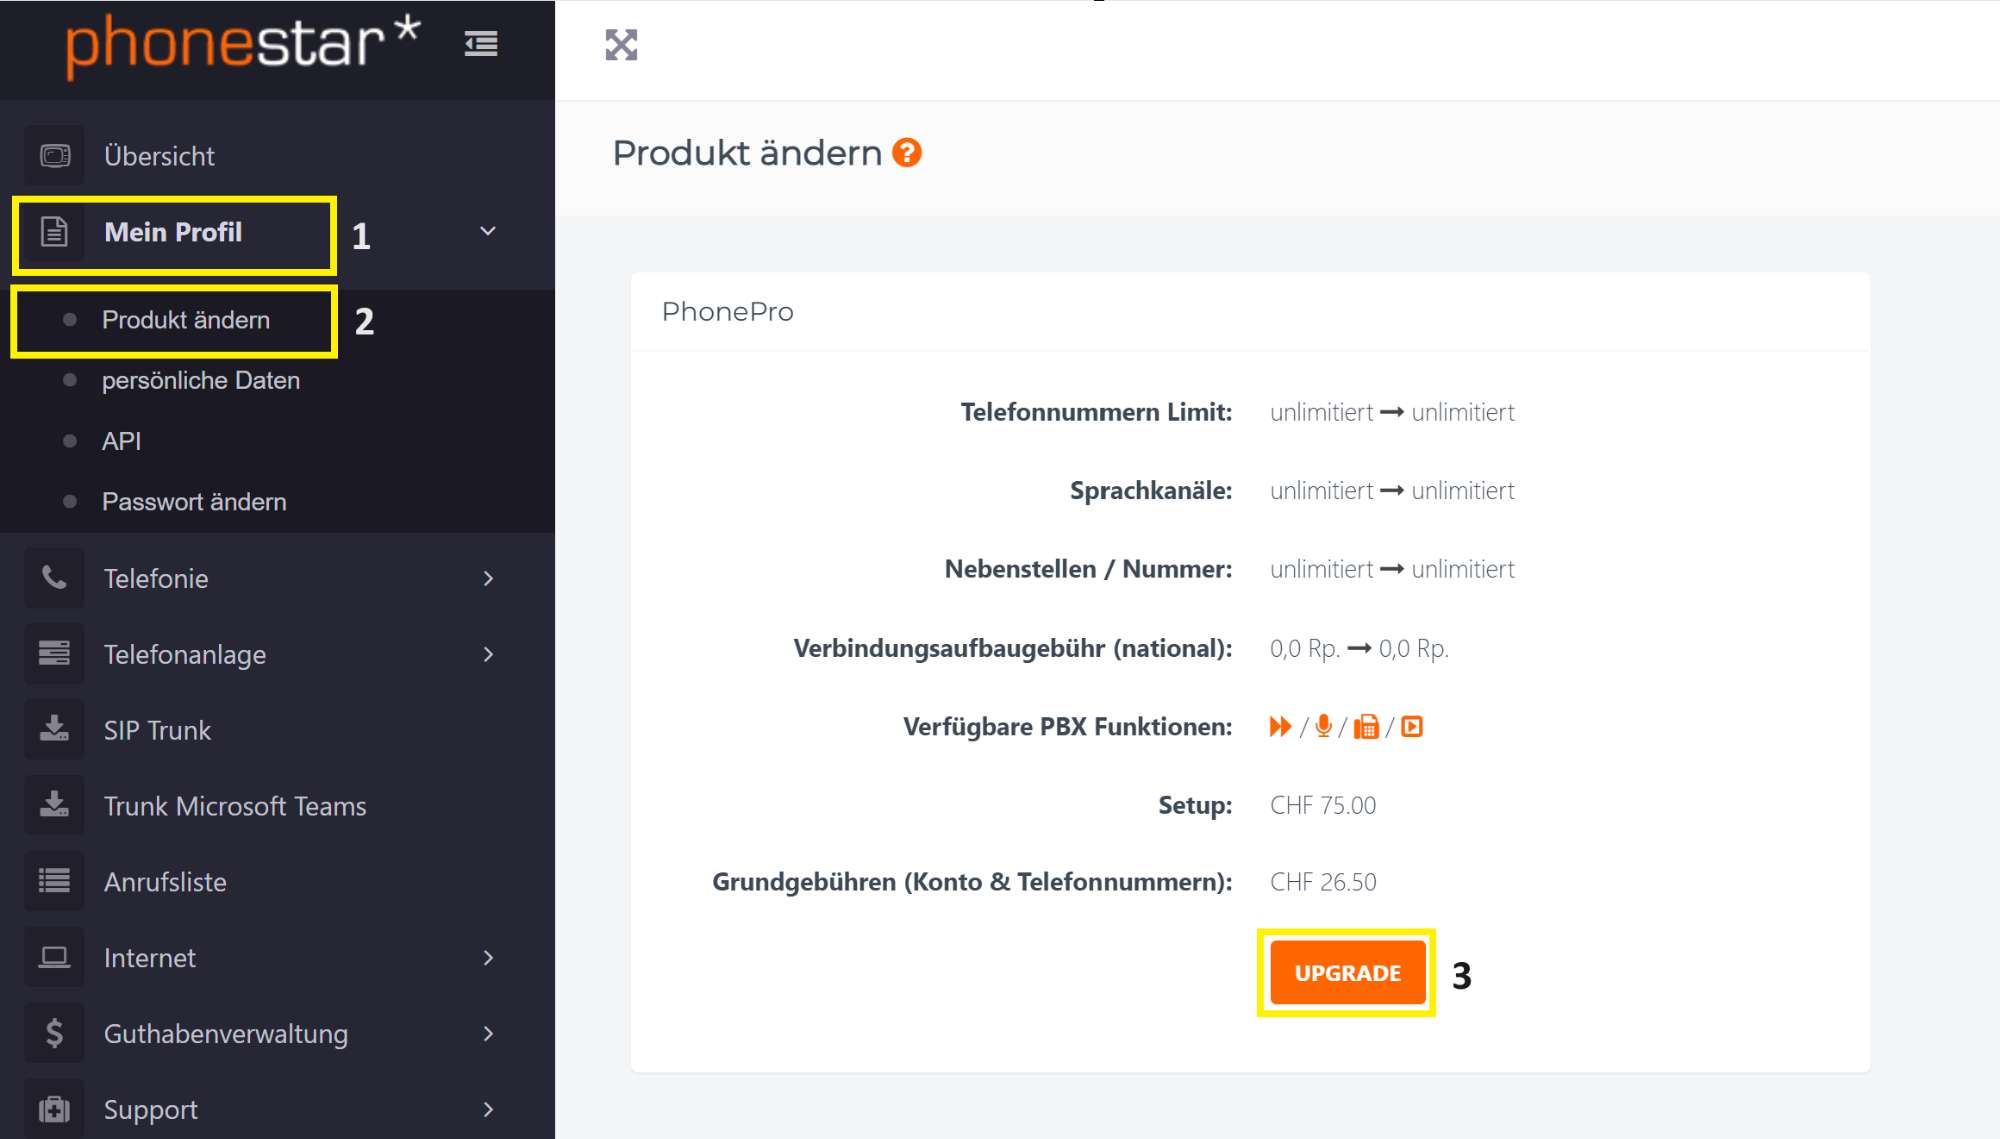Collapse sidebar with the menu toggle icon
Screen dimensions: 2000x1139
(x=481, y=44)
